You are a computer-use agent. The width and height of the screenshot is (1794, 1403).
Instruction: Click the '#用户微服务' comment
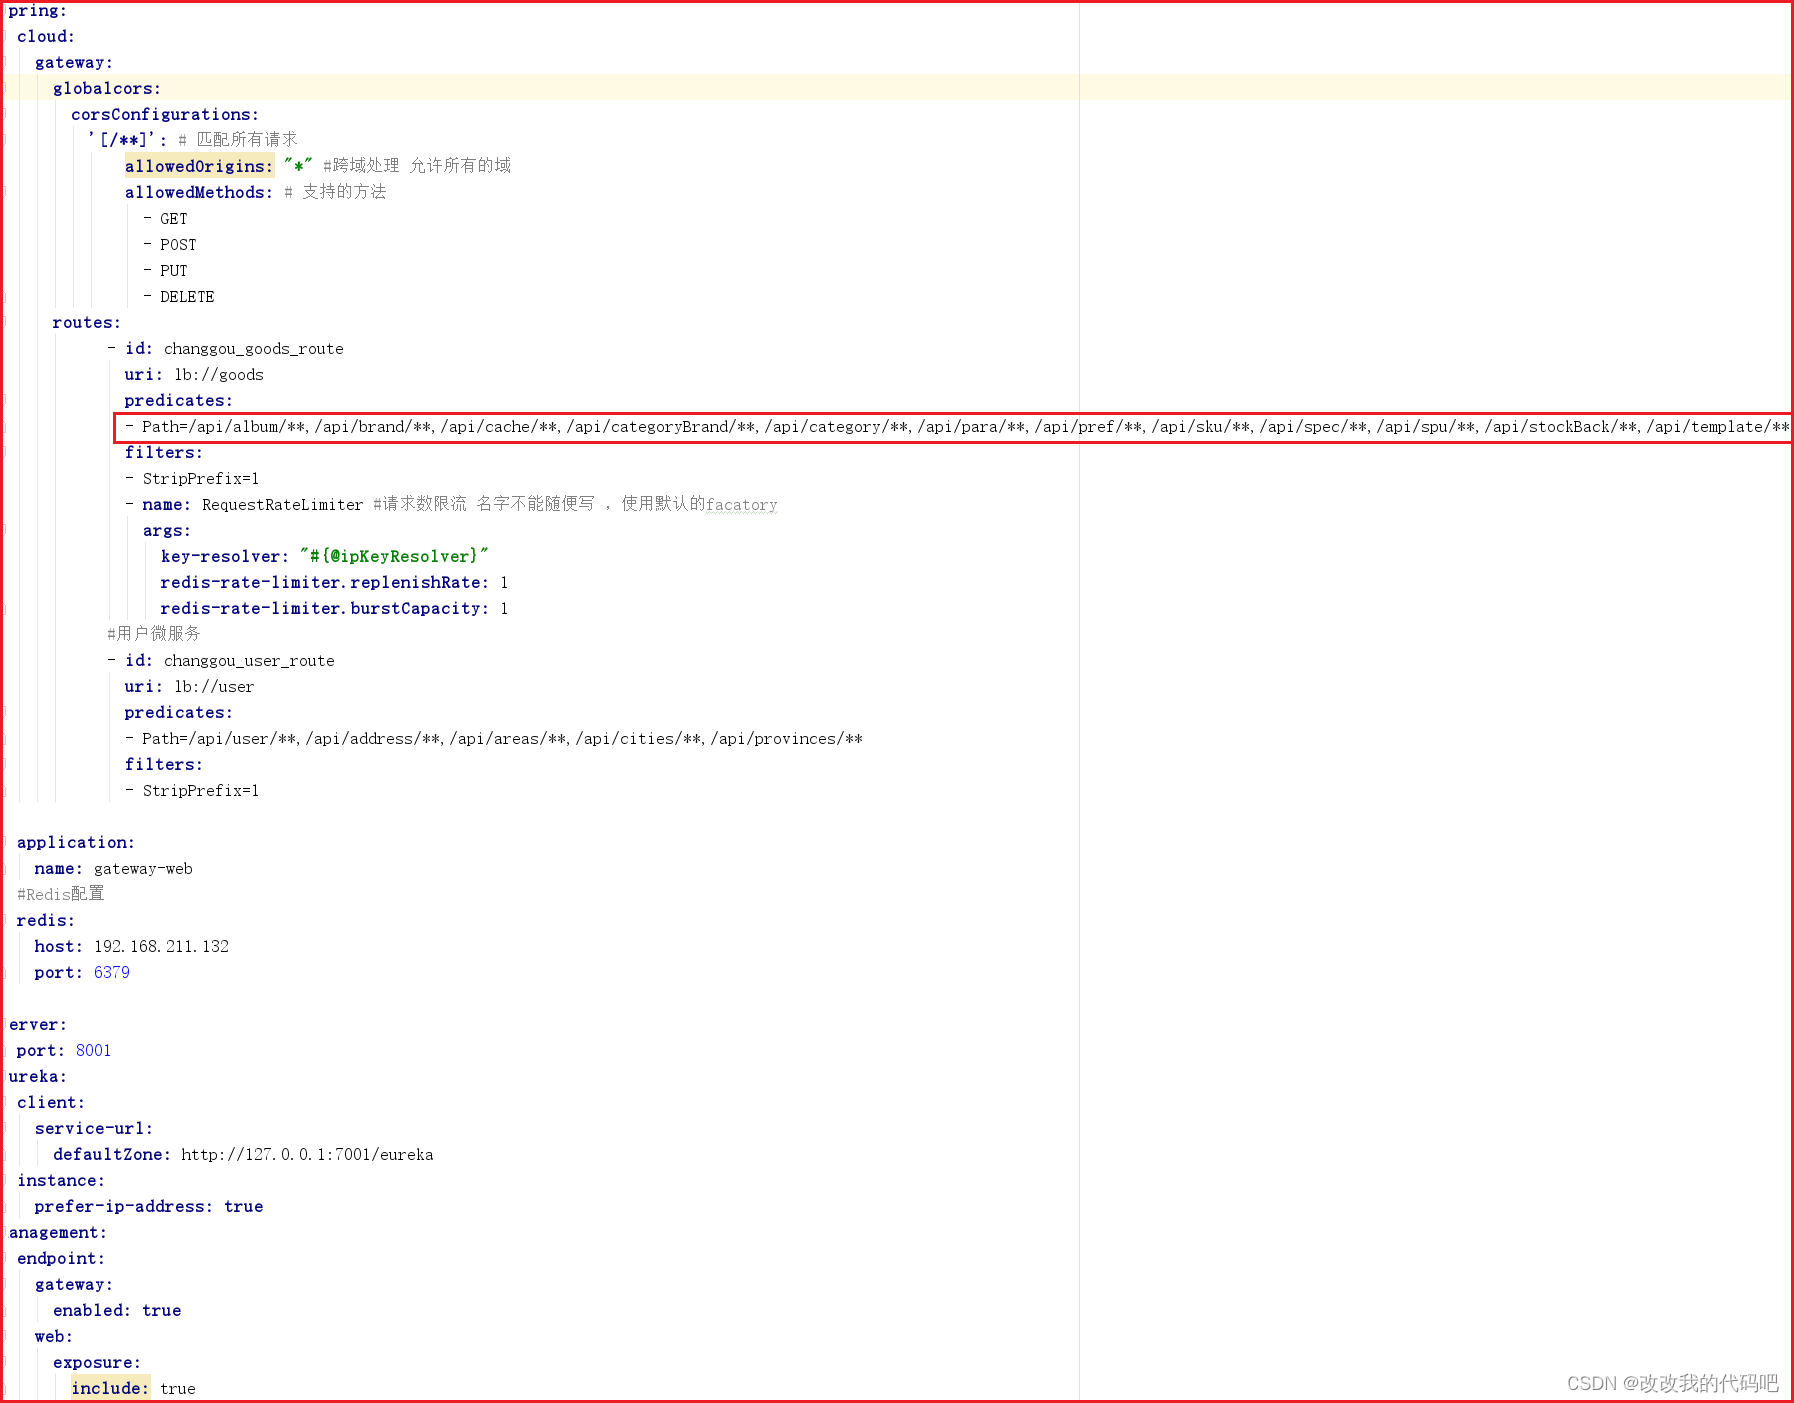(x=153, y=634)
